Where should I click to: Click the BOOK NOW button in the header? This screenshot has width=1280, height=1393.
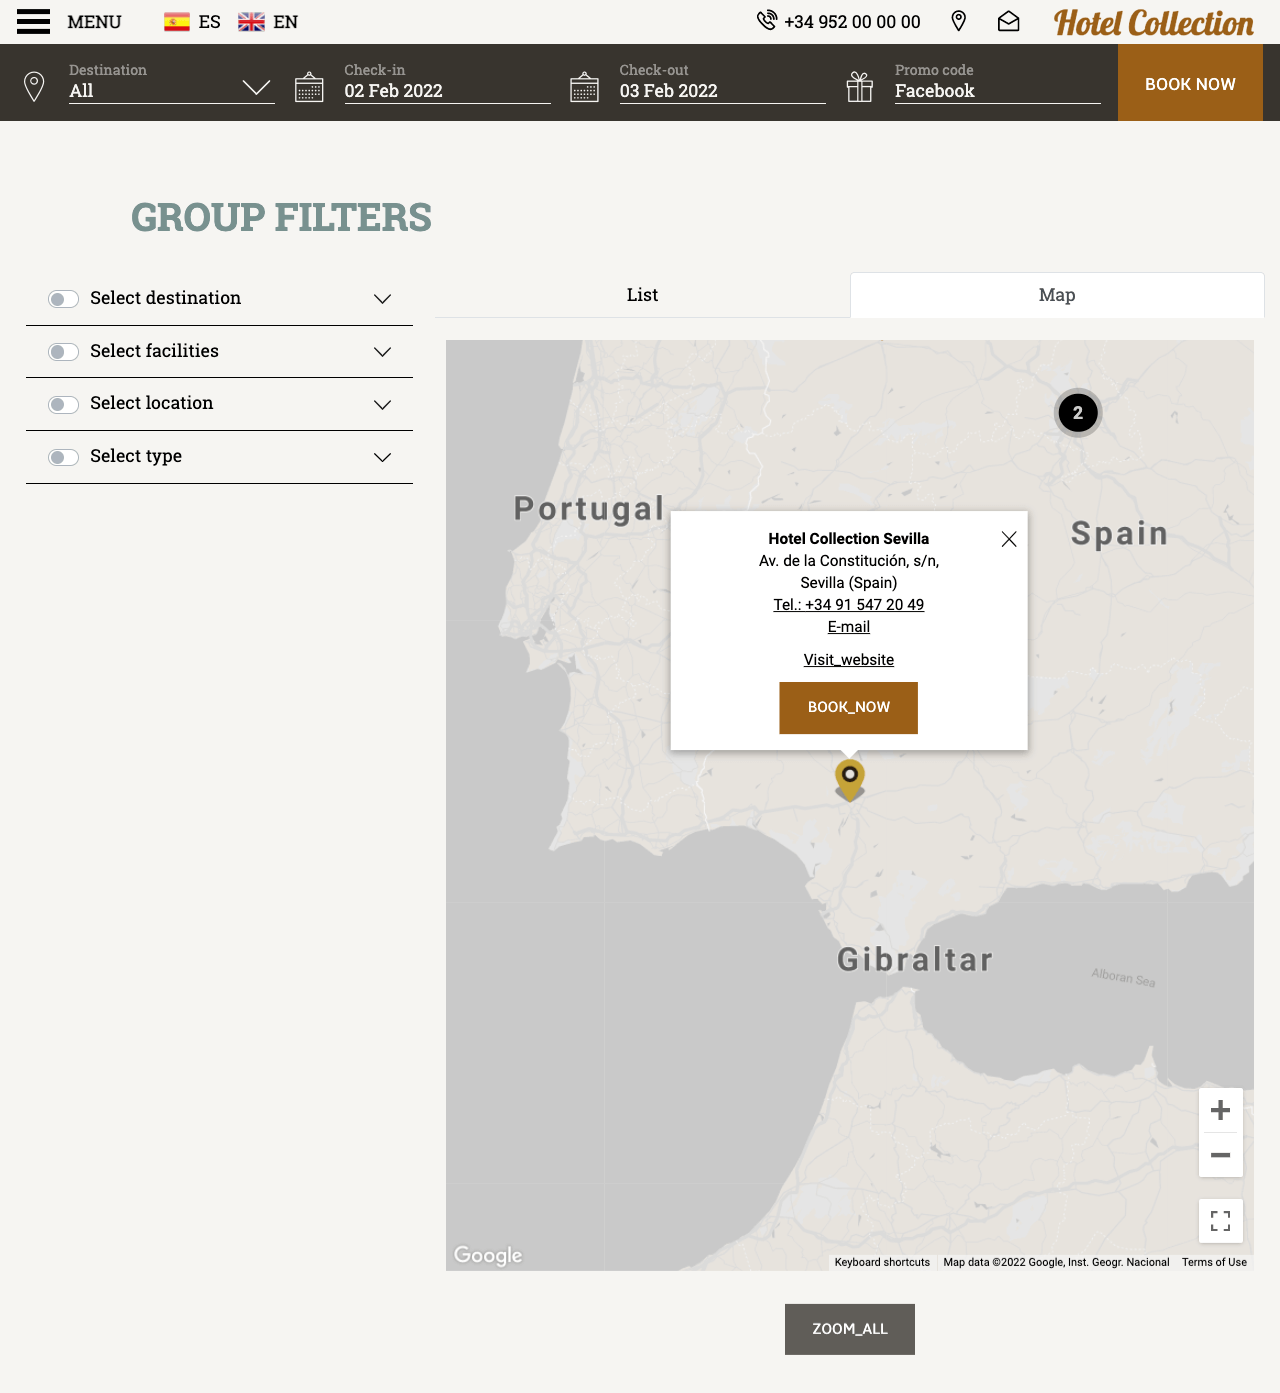1190,84
